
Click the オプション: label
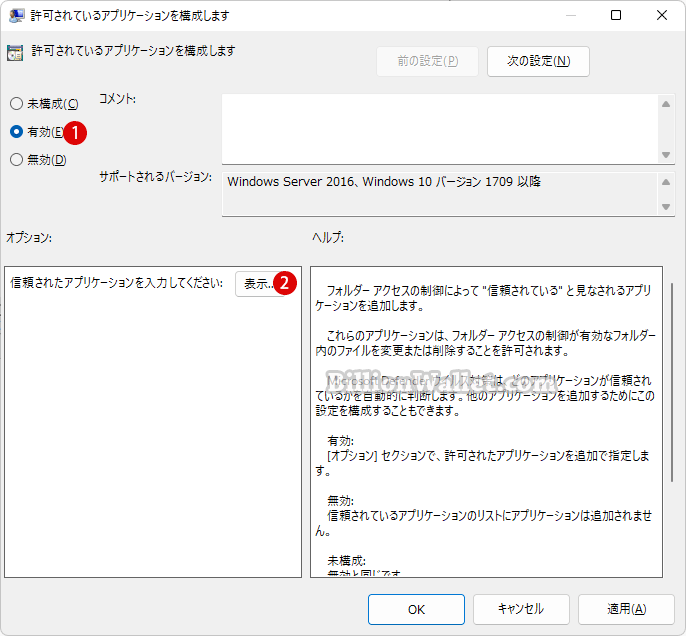[x=29, y=238]
